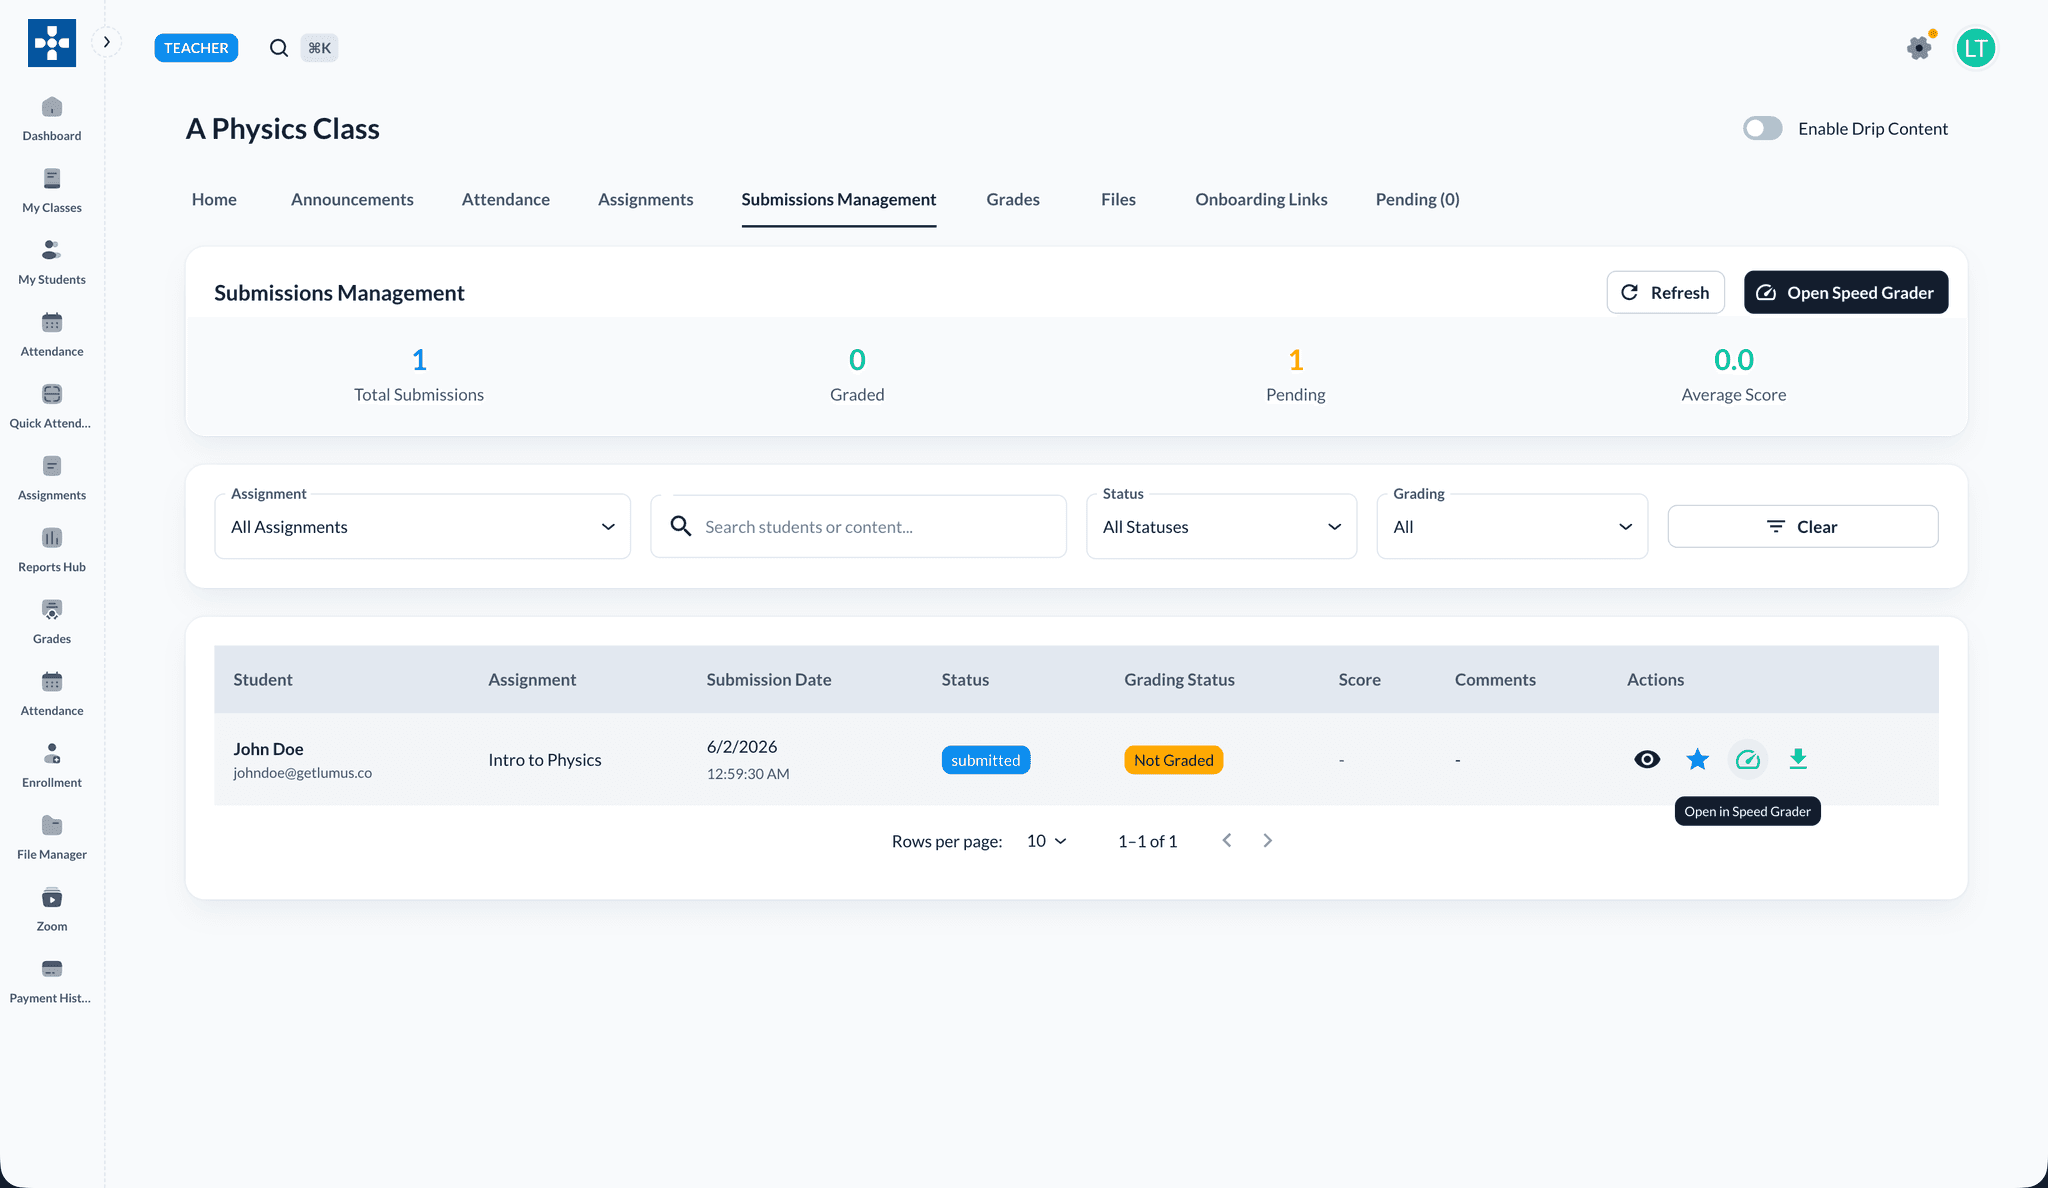Grade John Doe's submission with star icon
Viewport: 2048px width, 1188px height.
[x=1697, y=760]
